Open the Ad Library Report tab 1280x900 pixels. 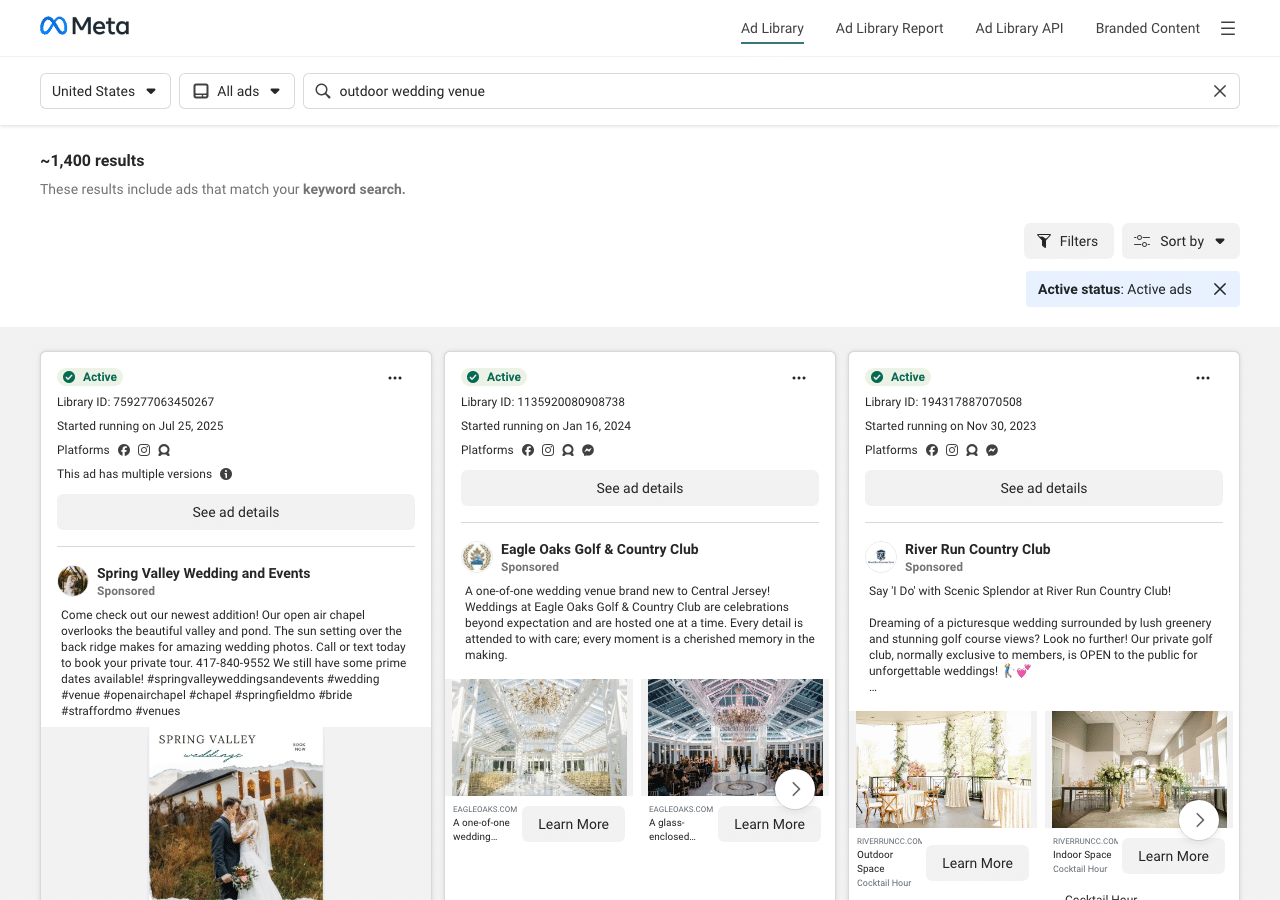pos(890,28)
